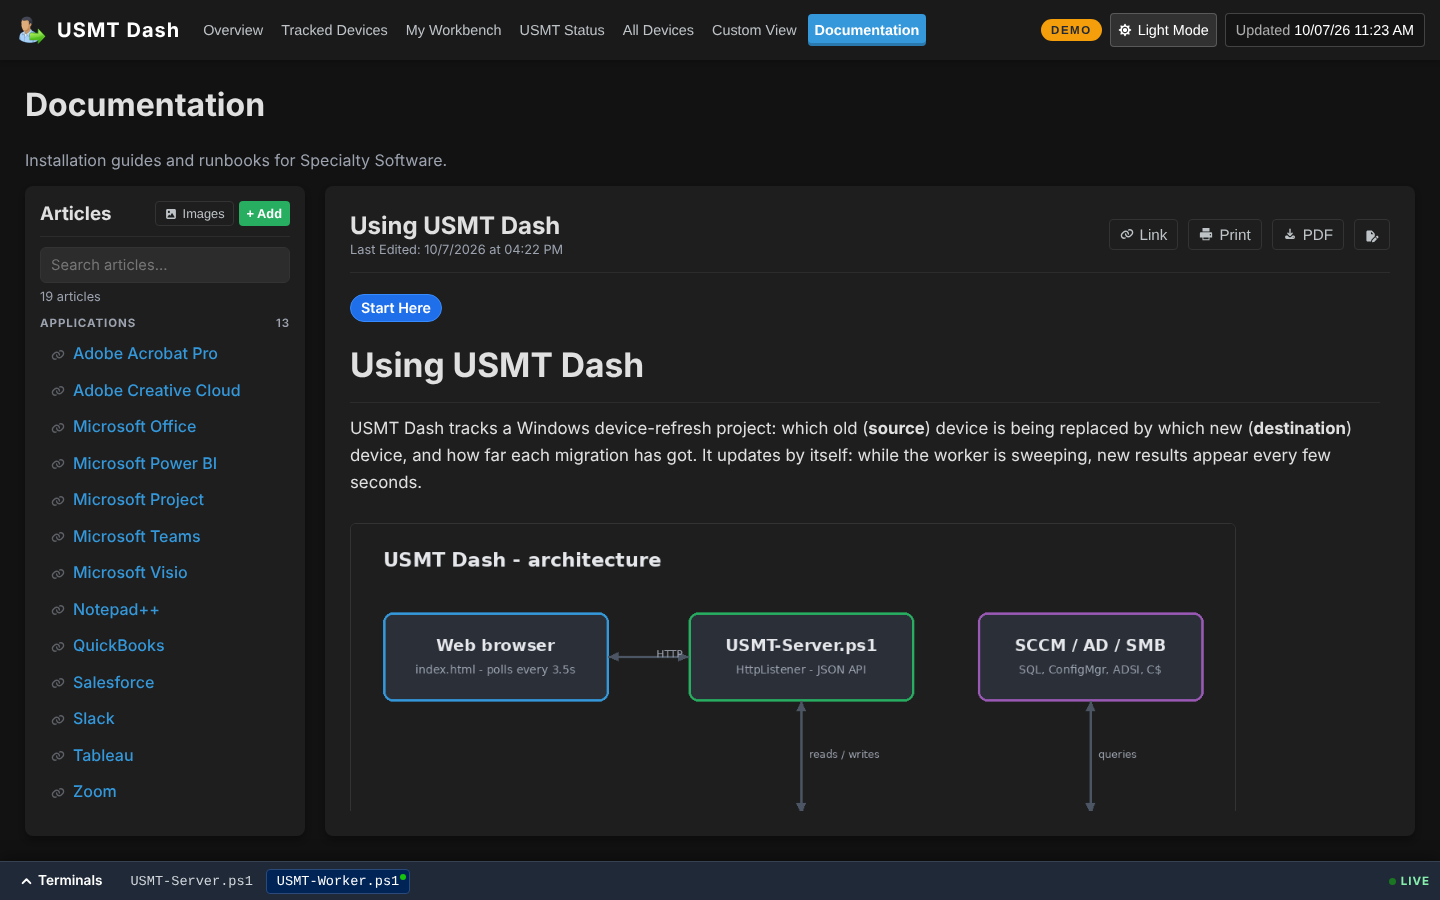1440x900 pixels.
Task: Click the Start Here tag
Action: pos(396,308)
